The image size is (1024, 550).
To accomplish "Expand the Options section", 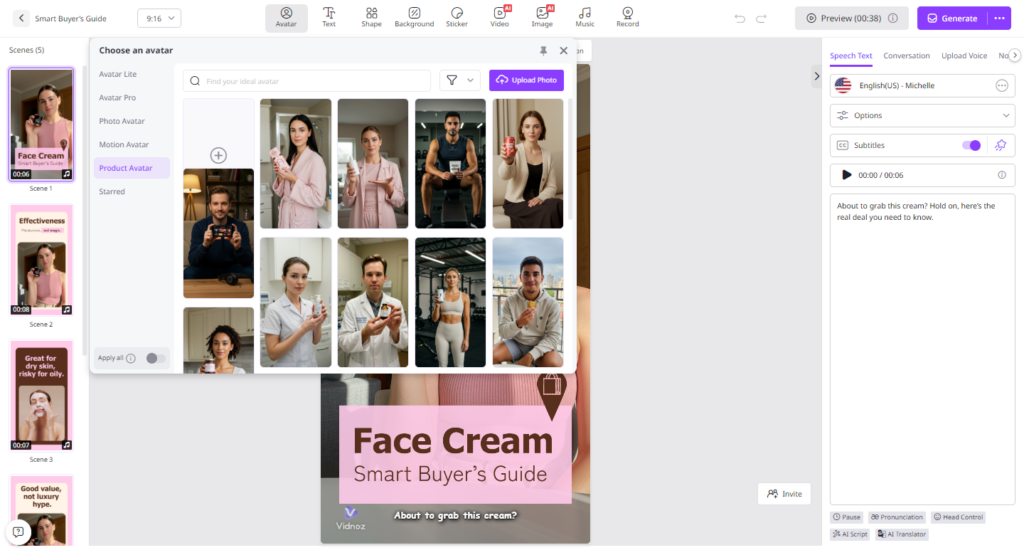I will coord(922,116).
